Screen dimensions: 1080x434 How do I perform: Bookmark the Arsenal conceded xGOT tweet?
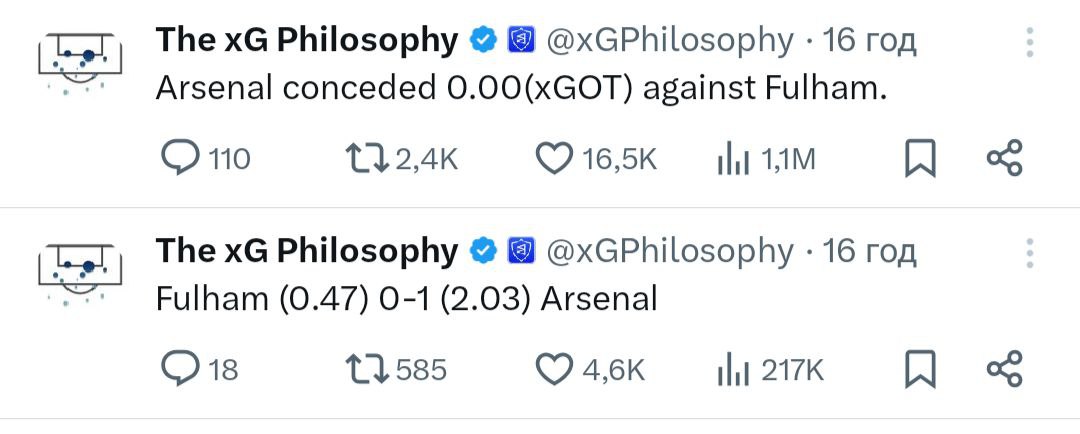(919, 158)
